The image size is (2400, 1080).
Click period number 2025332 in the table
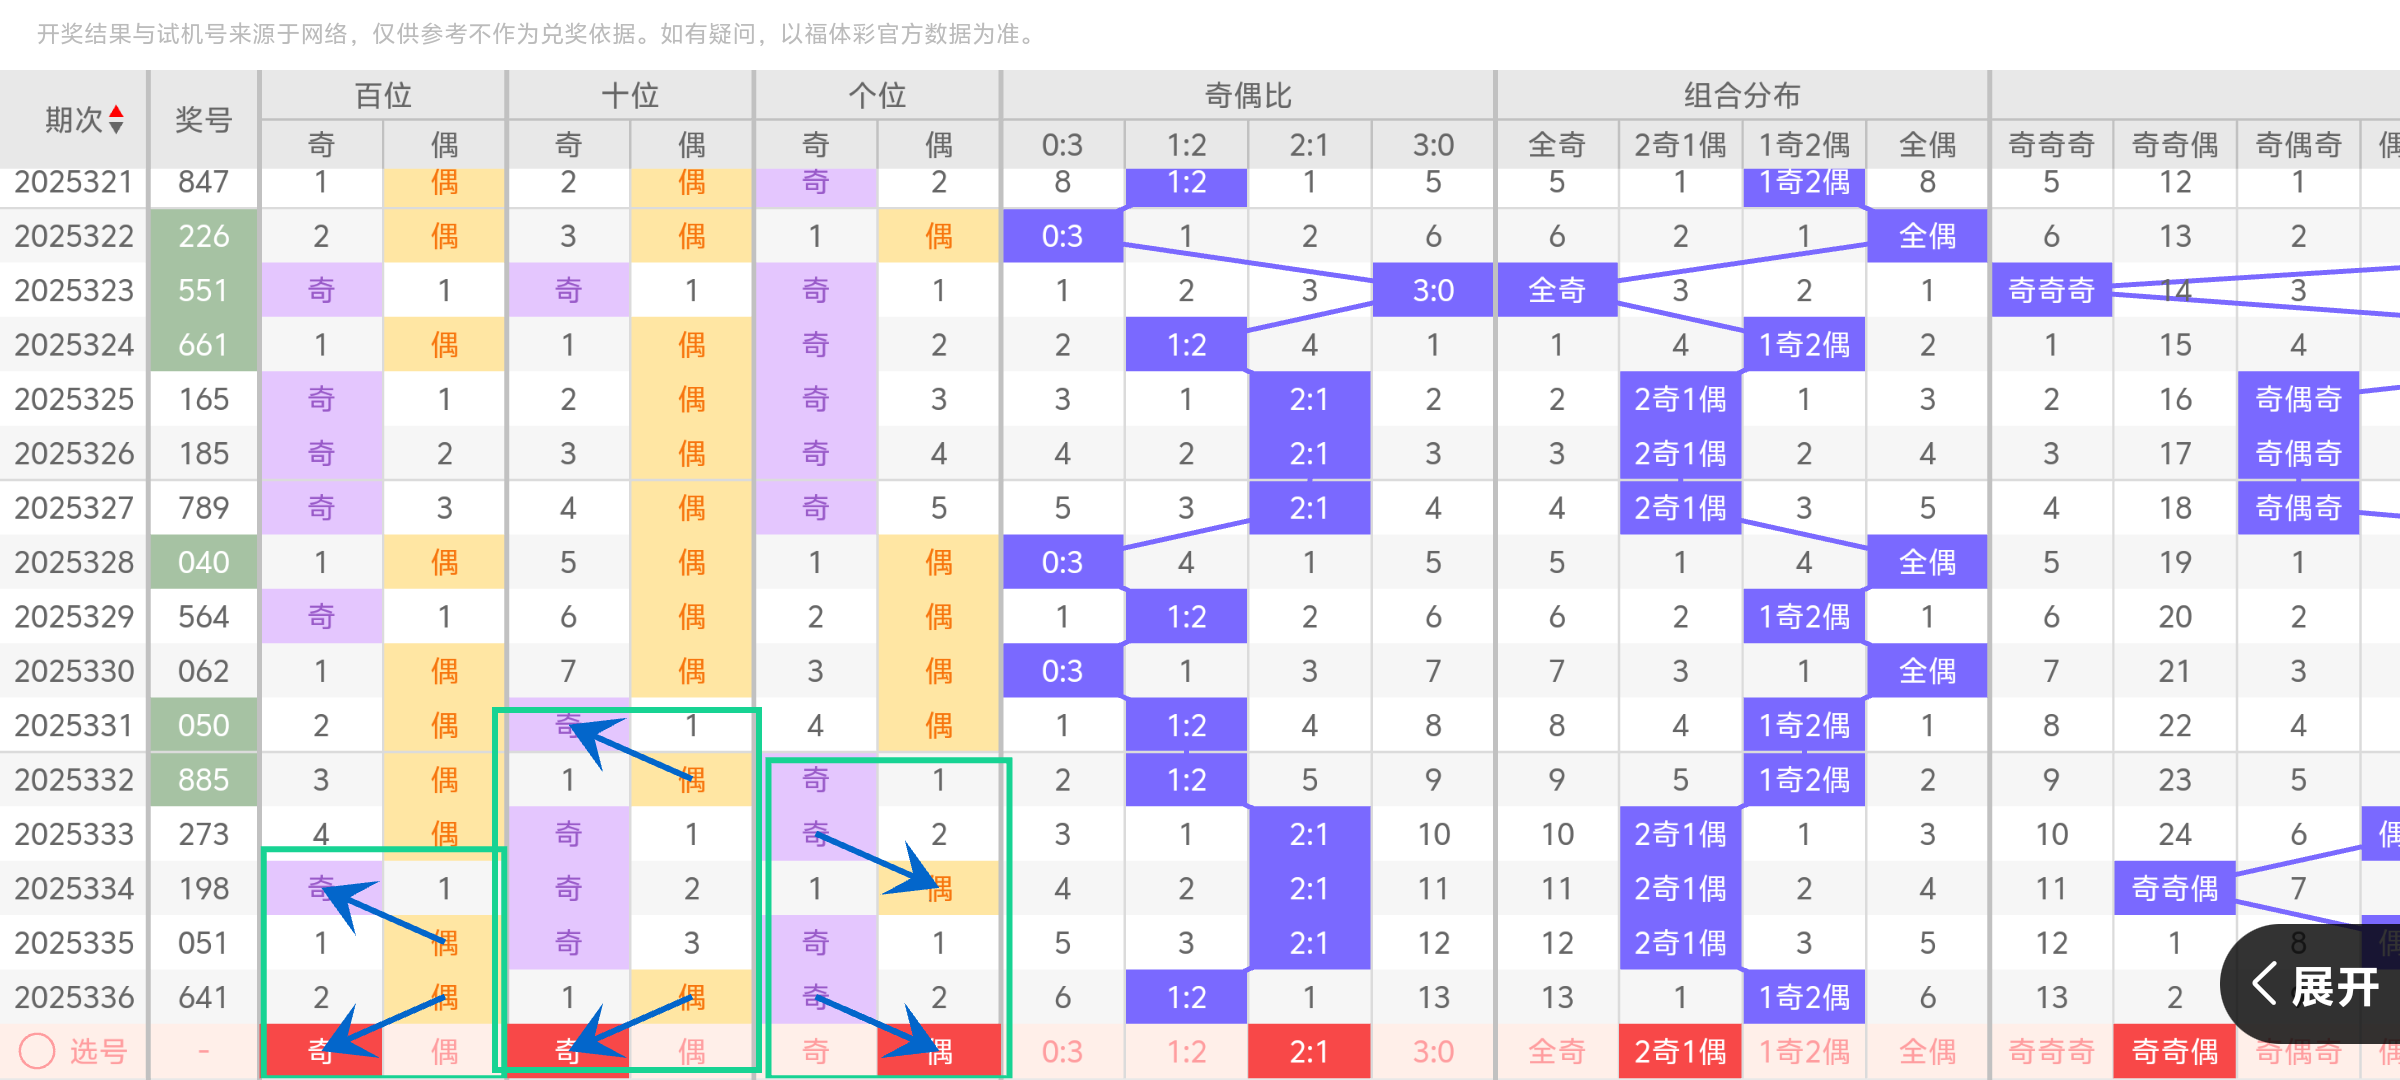point(73,779)
